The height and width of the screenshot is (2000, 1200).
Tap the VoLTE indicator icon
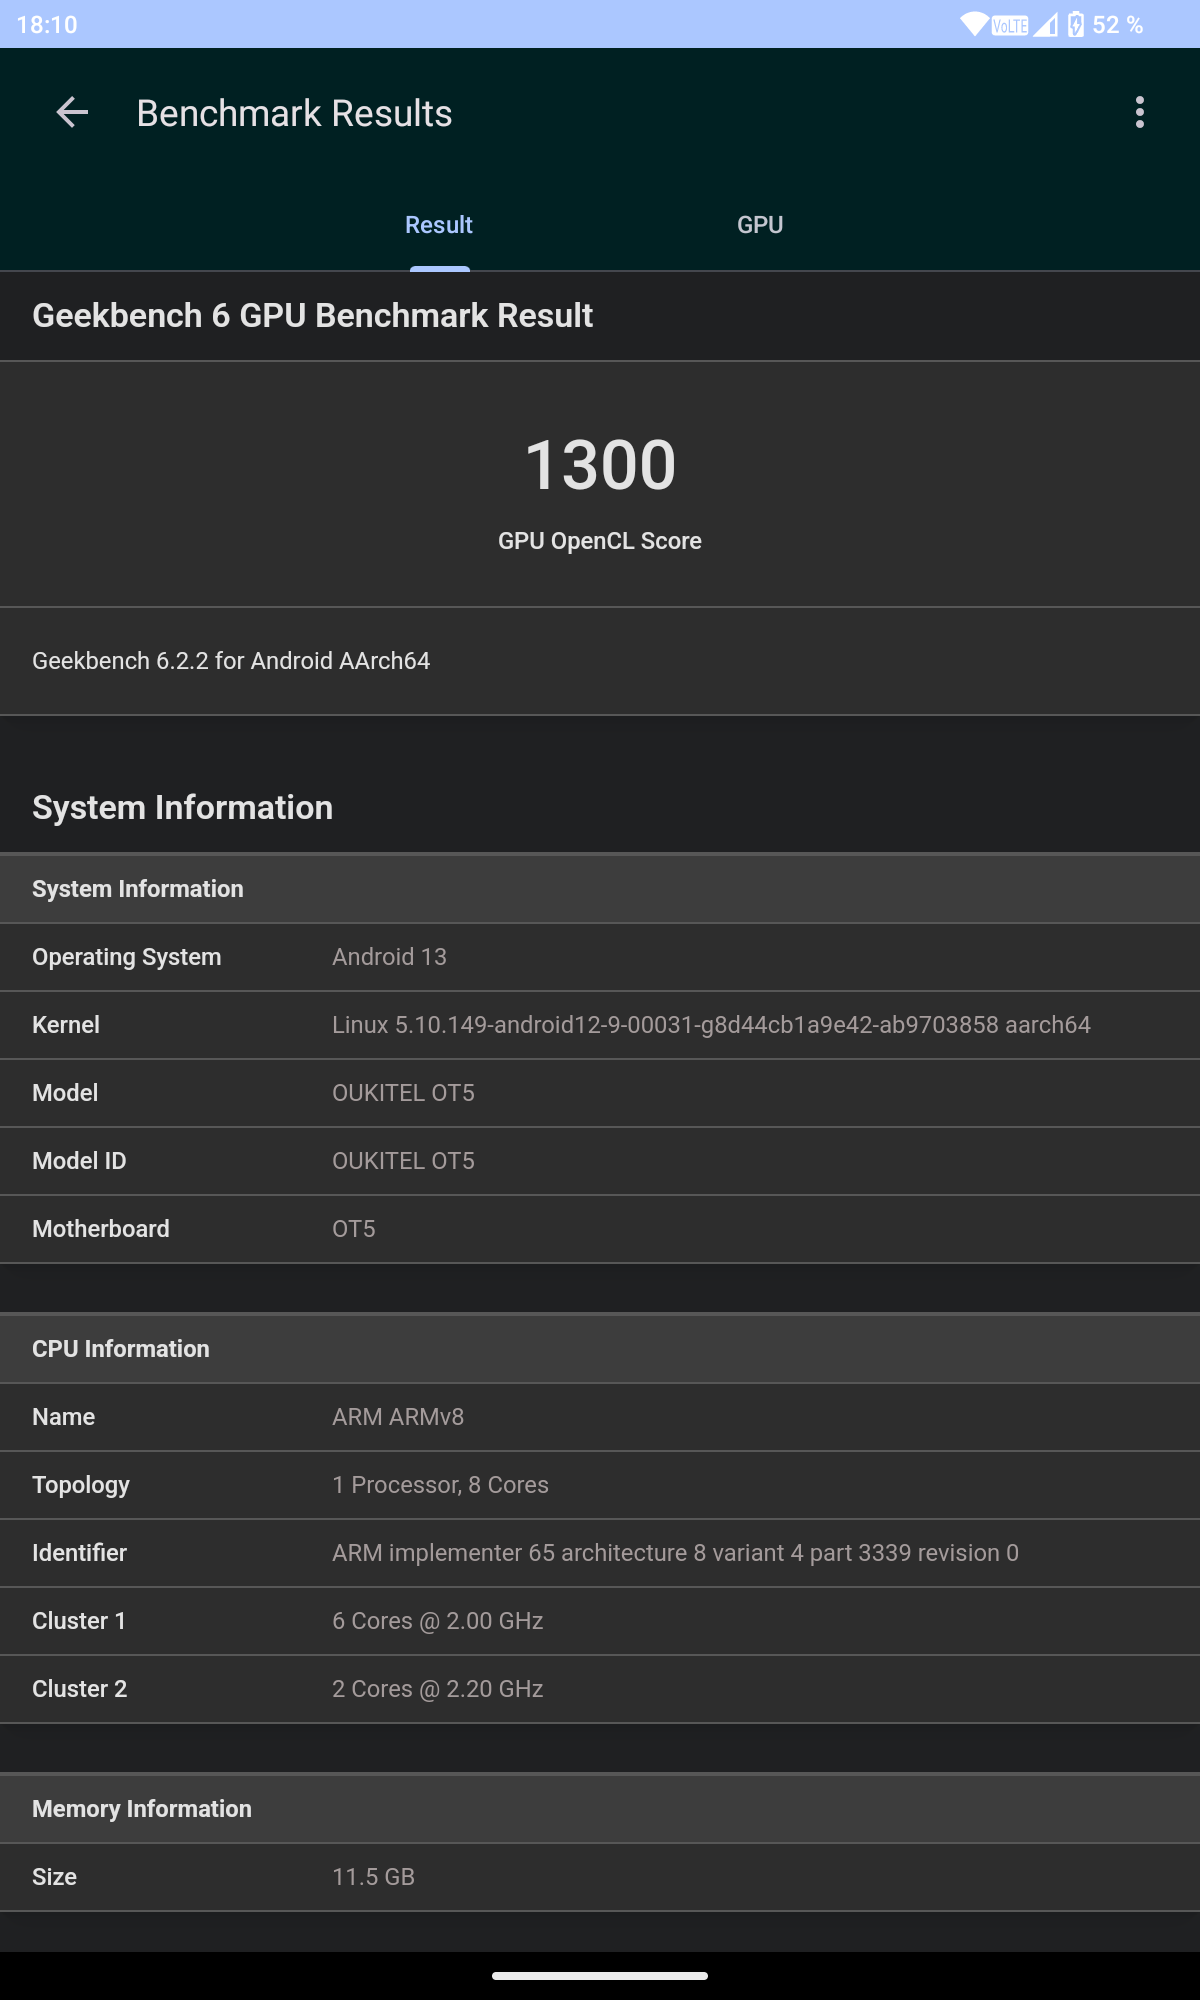[x=1010, y=25]
